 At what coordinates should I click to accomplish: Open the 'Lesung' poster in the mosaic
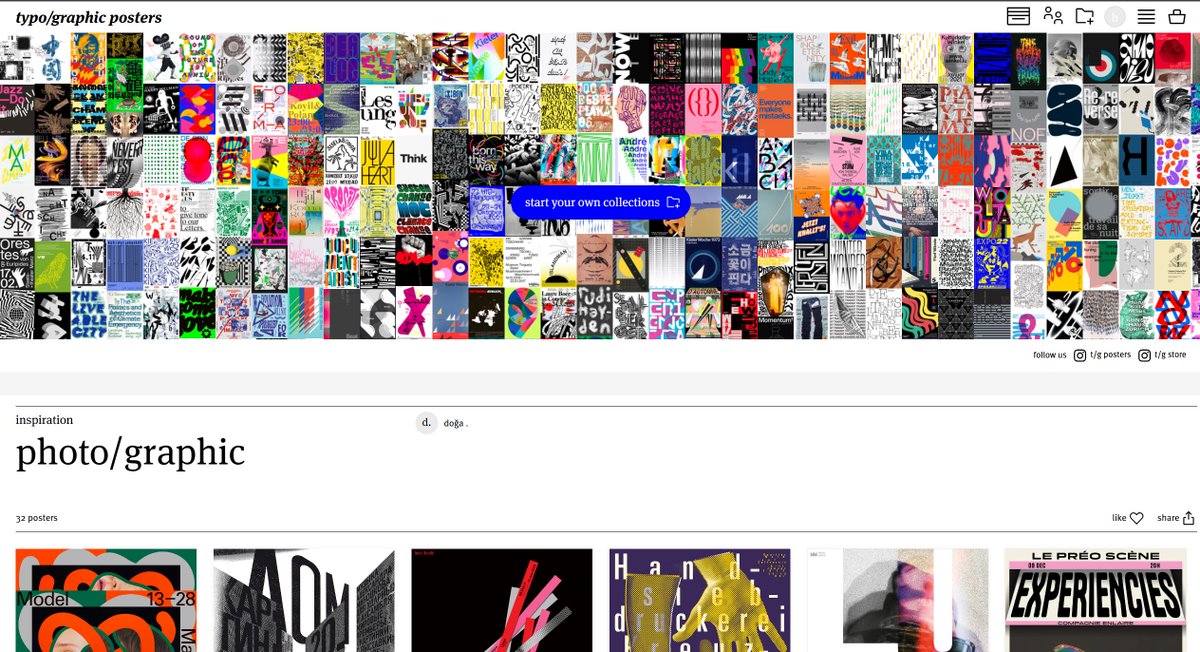[x=377, y=109]
